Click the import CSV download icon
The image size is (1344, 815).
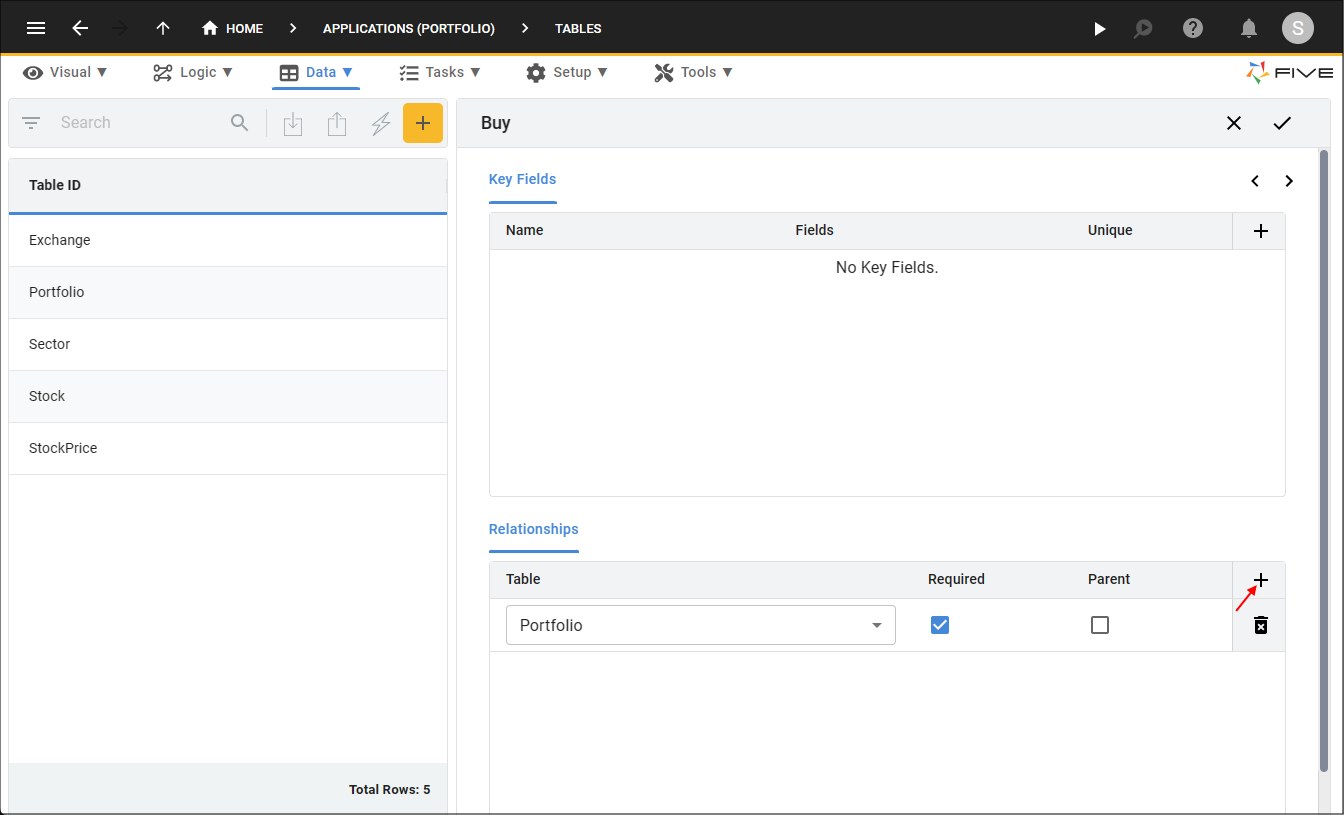[x=293, y=124]
